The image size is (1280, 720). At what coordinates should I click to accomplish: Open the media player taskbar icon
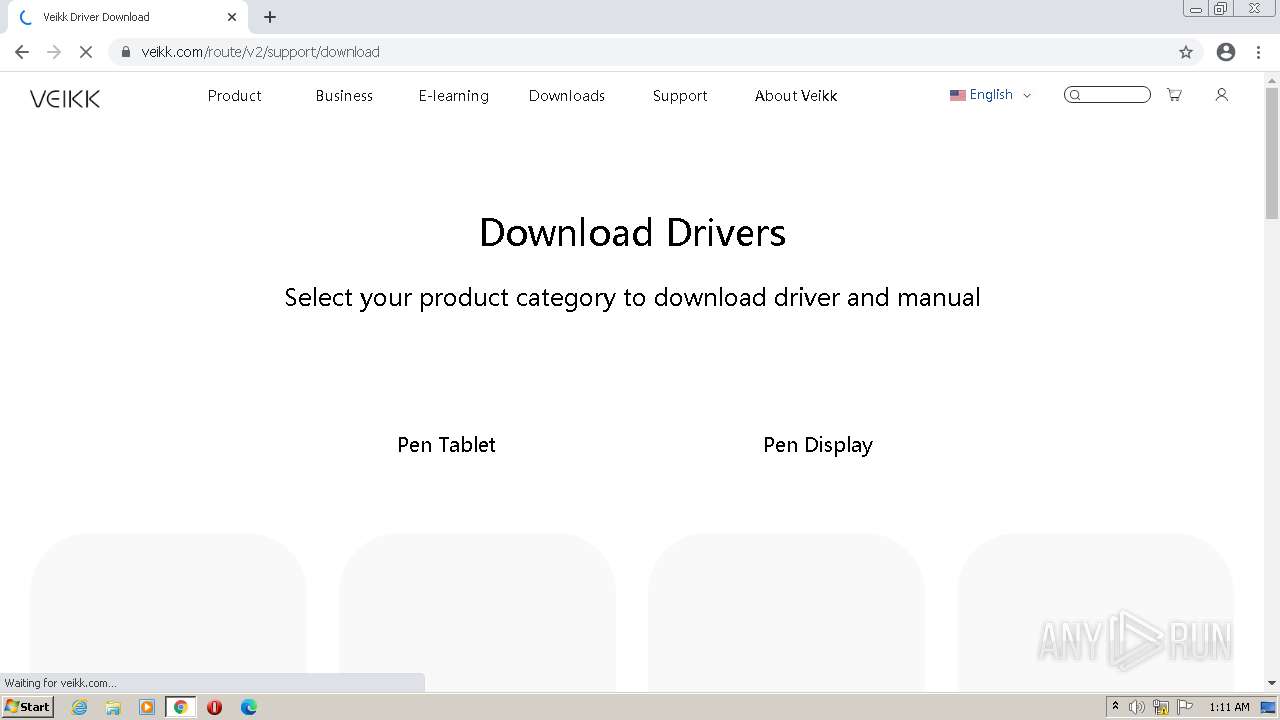point(147,707)
